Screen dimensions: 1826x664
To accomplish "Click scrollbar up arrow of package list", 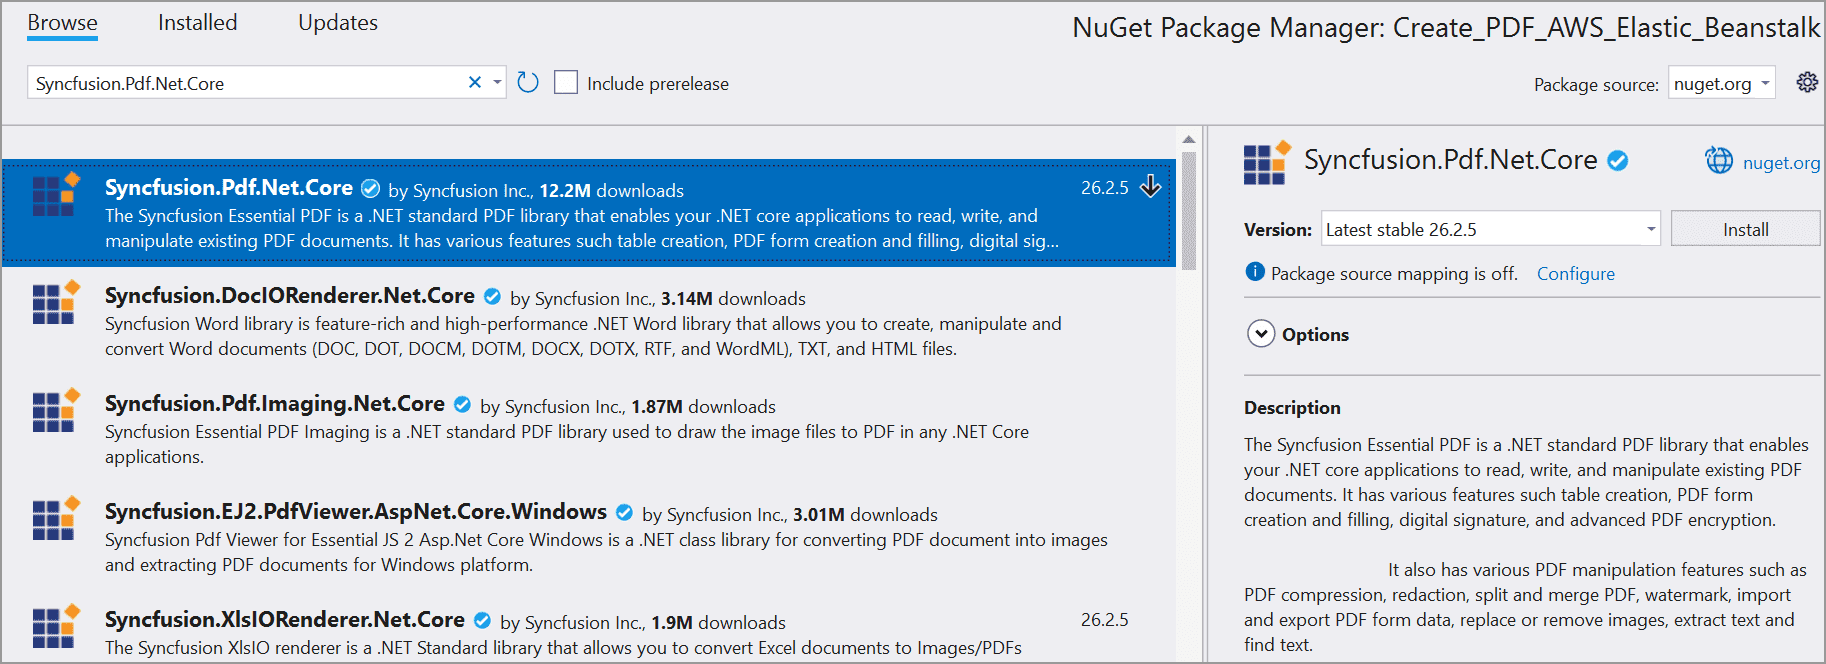I will pos(1188,140).
